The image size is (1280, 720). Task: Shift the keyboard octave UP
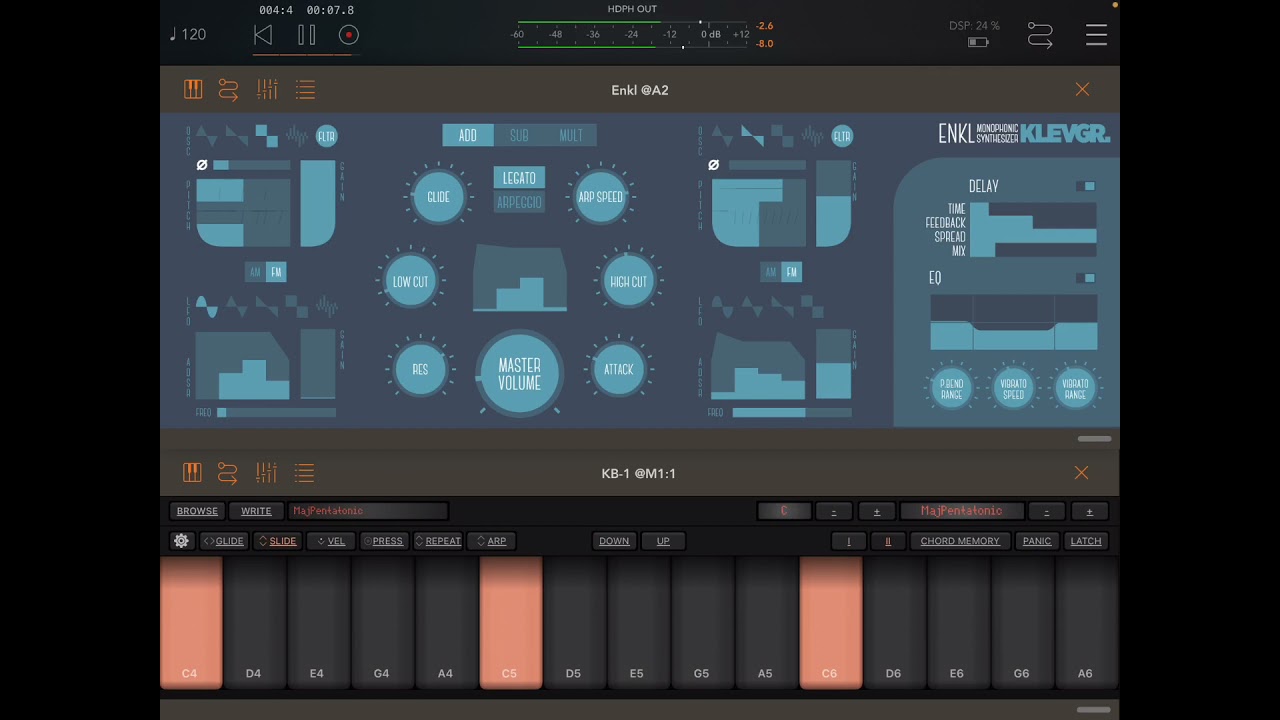point(663,541)
